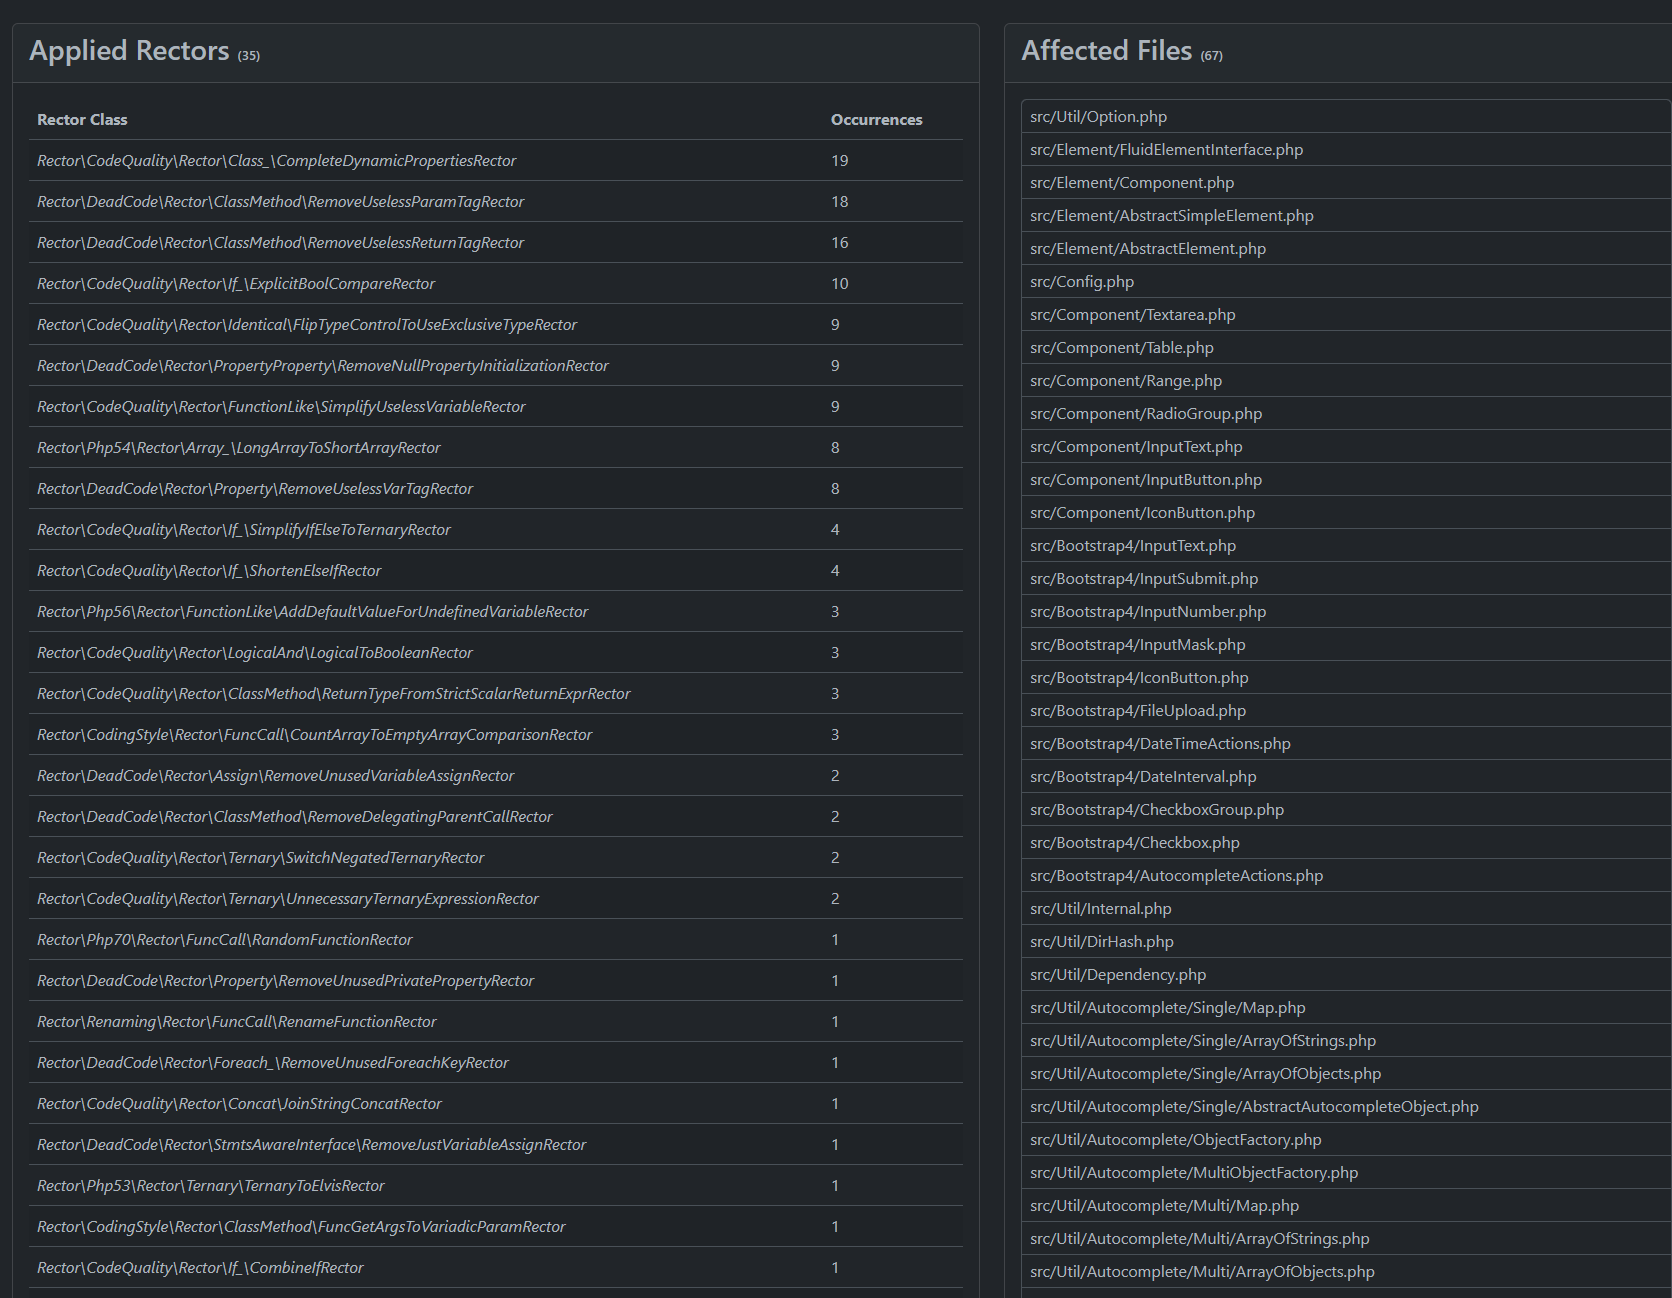The image size is (1672, 1298).
Task: Select the FuncGetArgsToVariadicParamRector row
Action: tap(496, 1226)
